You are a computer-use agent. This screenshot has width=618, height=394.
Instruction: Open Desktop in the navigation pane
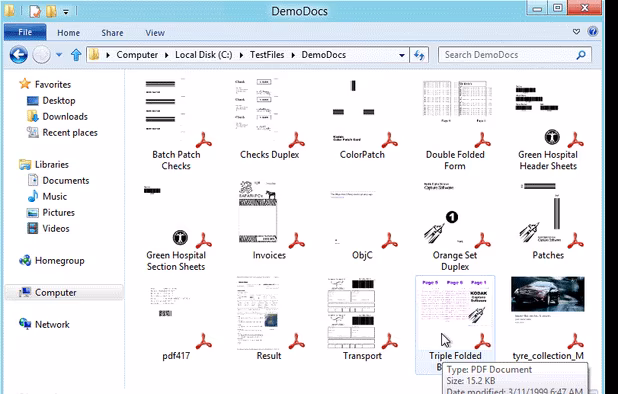click(x=59, y=100)
